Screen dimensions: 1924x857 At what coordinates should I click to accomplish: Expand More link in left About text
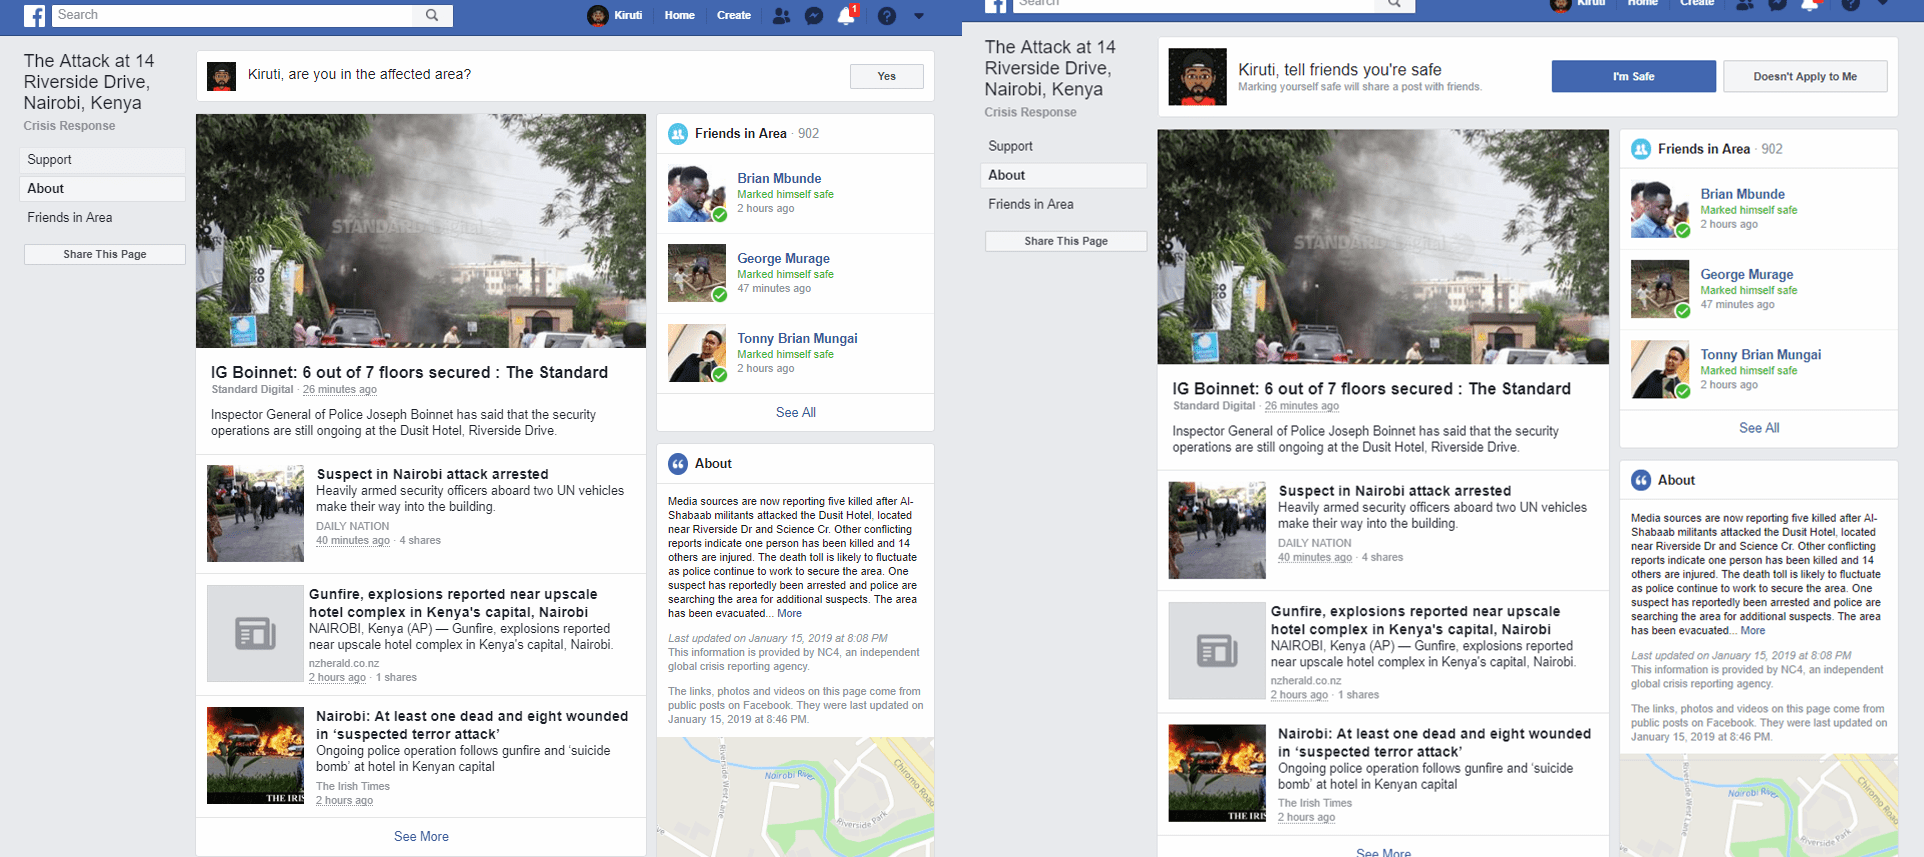789,614
